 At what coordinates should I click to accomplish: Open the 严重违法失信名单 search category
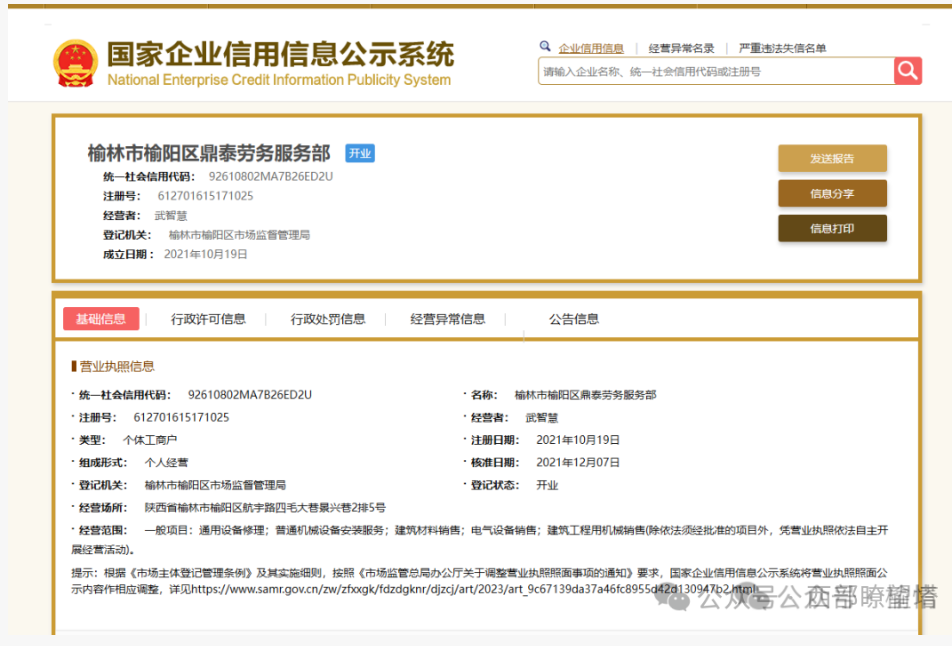[782, 48]
